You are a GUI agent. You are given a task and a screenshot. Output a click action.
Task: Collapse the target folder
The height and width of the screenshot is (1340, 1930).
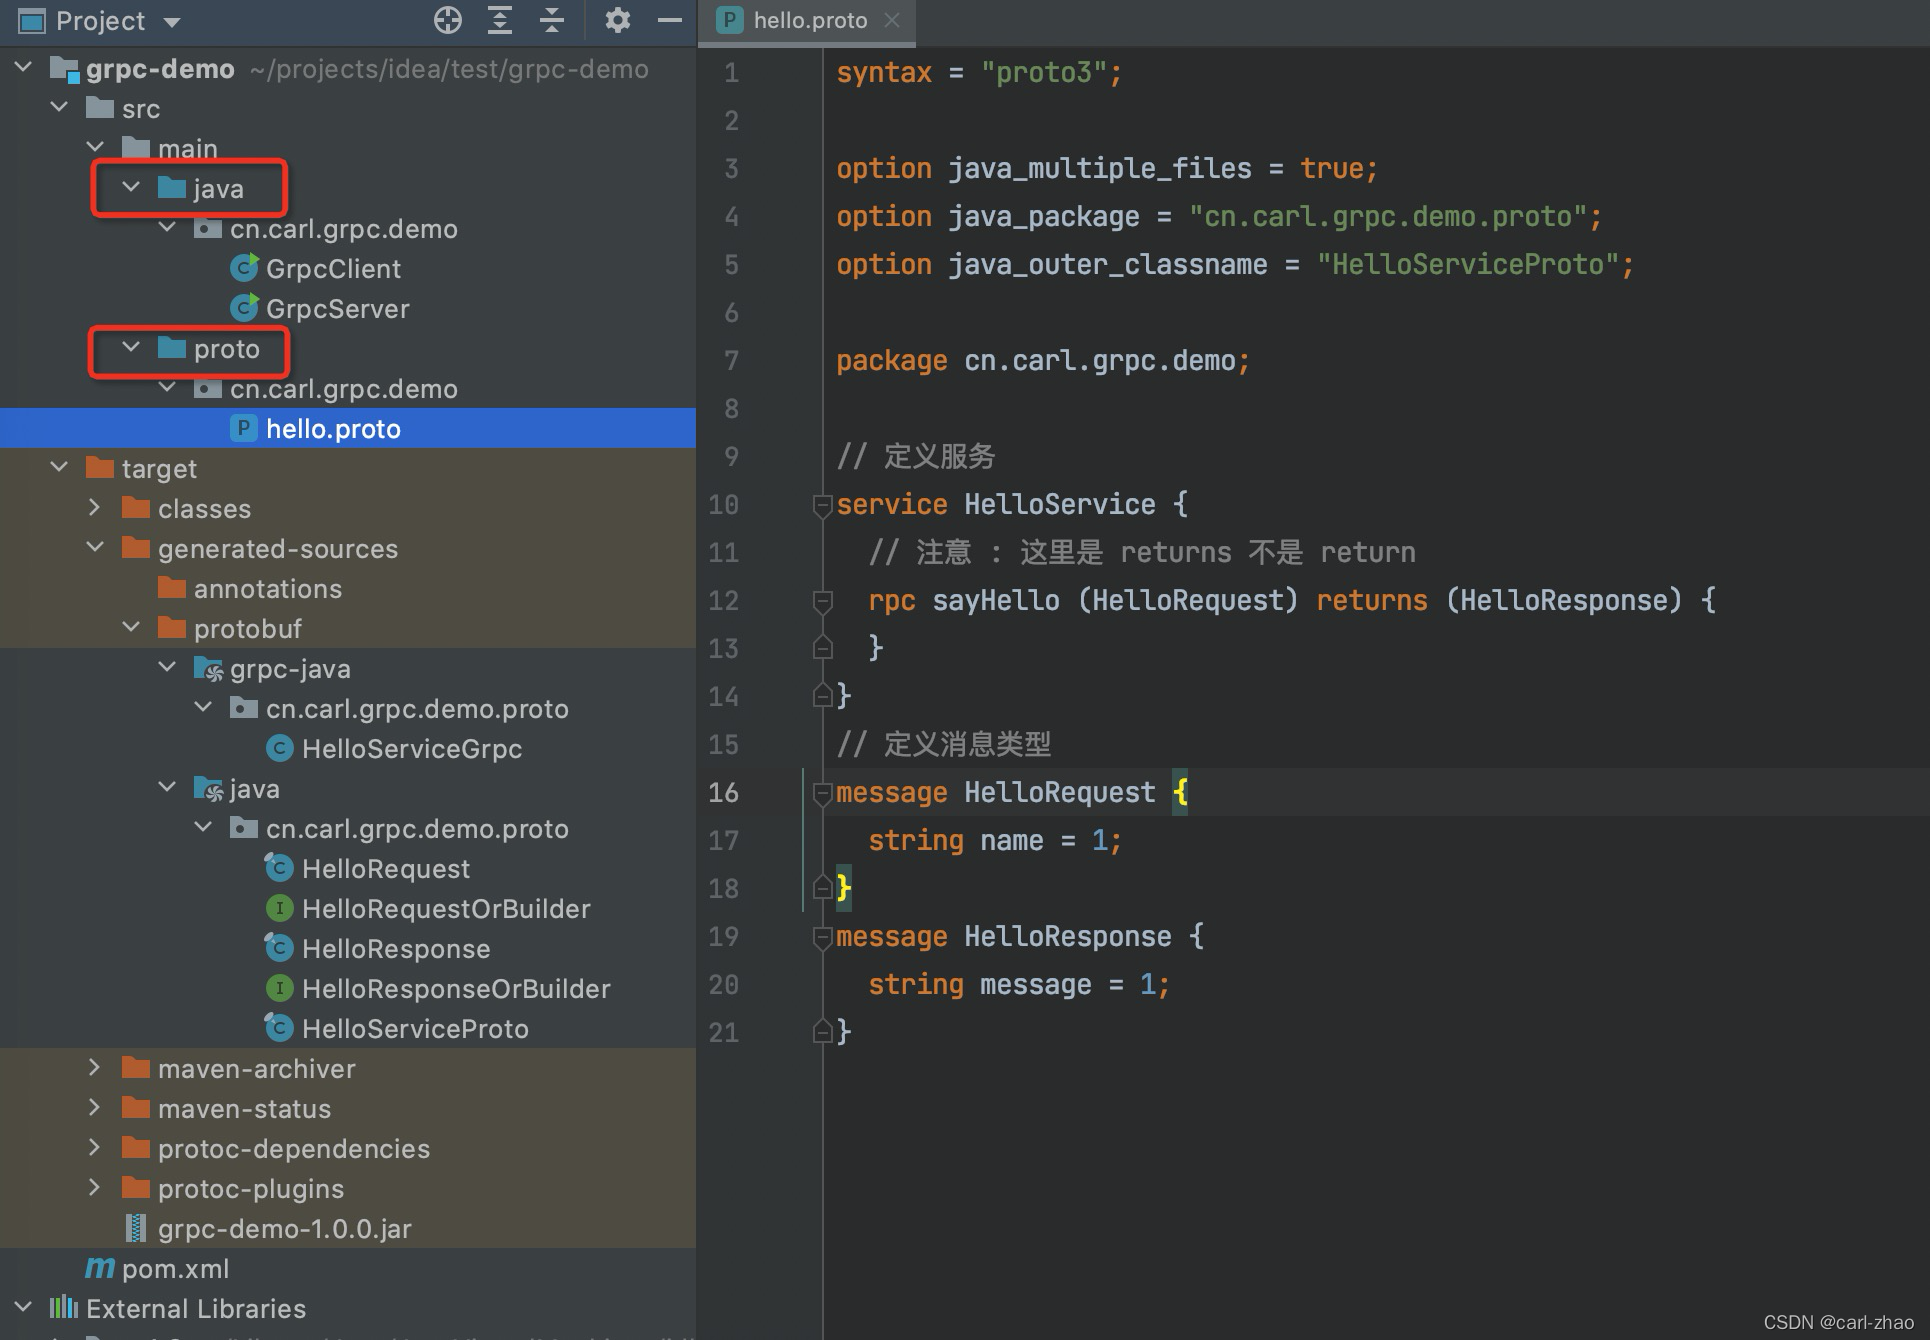59,468
